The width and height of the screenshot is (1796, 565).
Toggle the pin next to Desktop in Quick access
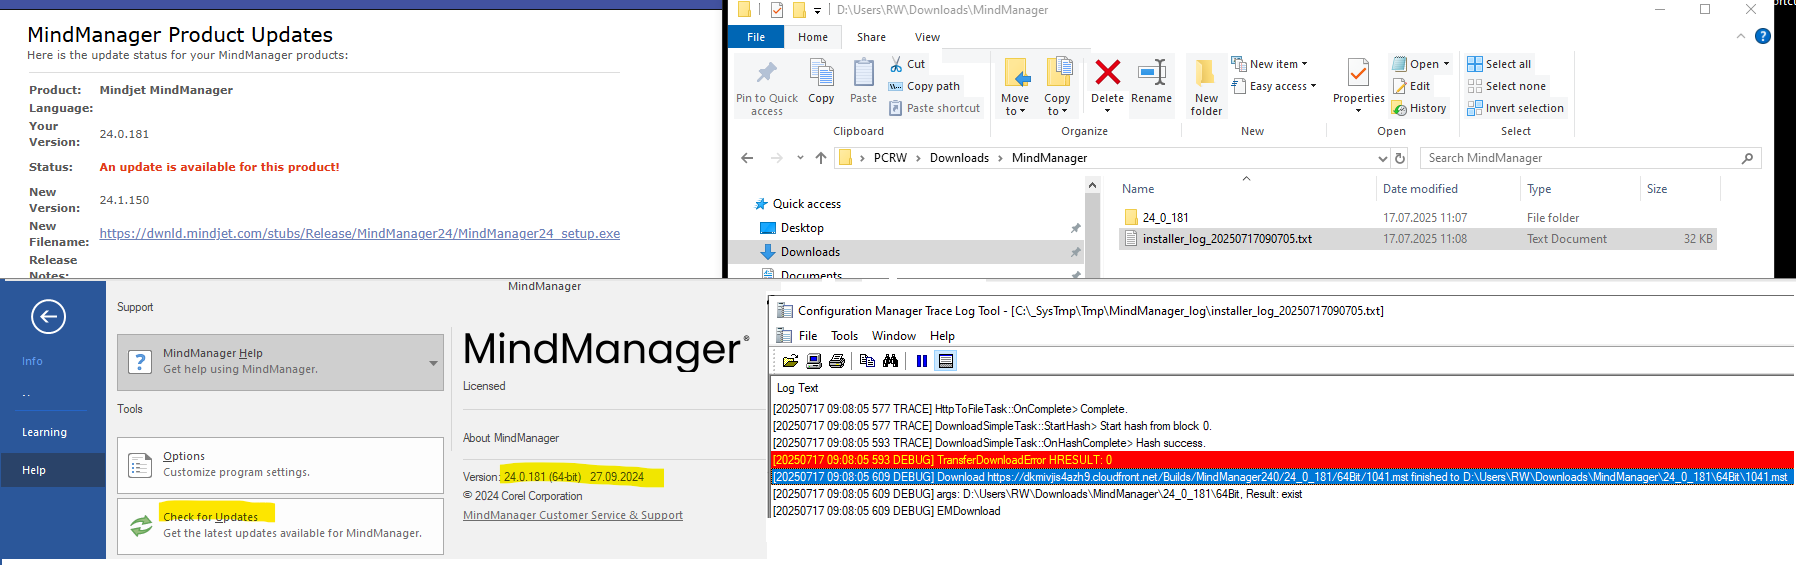click(1075, 228)
